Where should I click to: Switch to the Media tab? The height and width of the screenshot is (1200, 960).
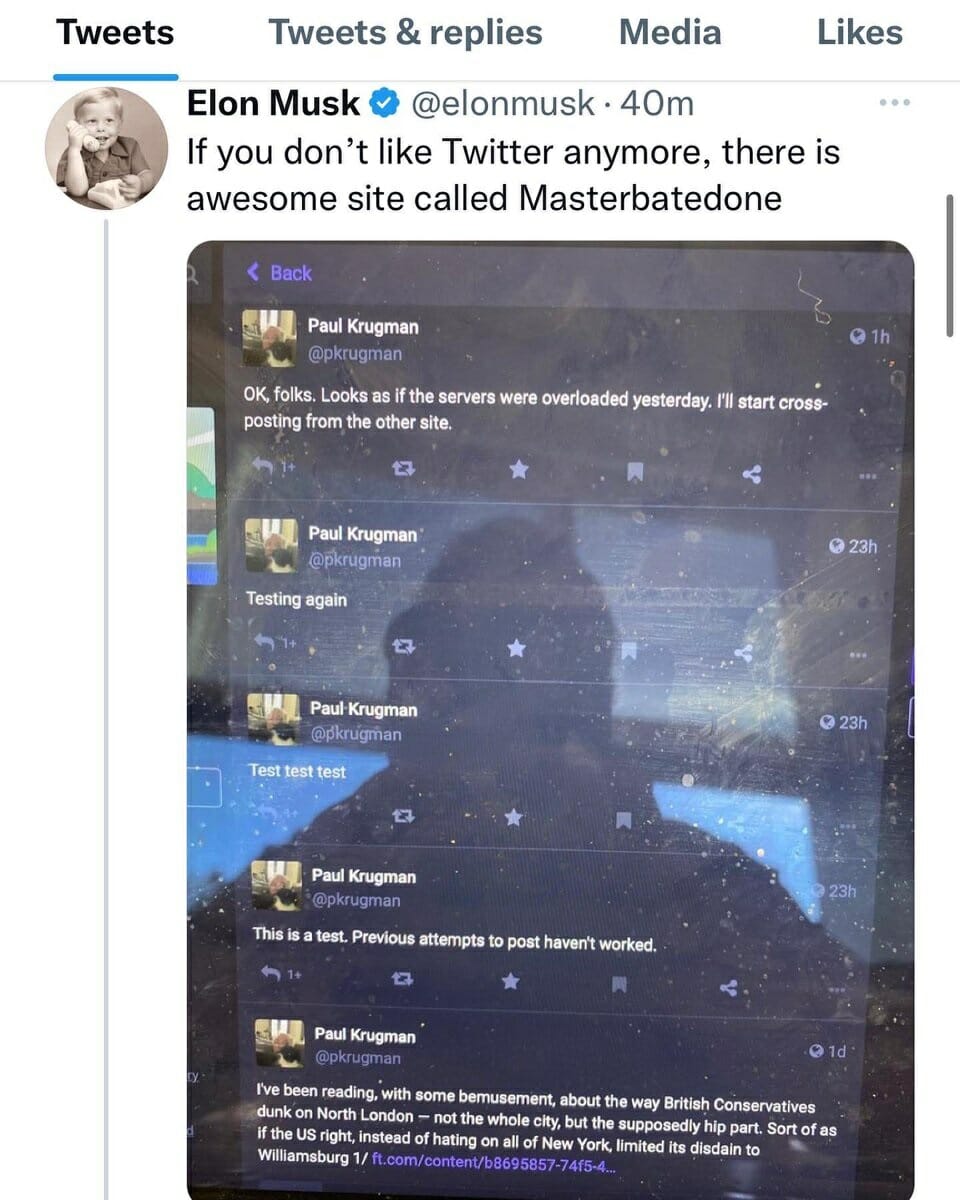coord(669,33)
